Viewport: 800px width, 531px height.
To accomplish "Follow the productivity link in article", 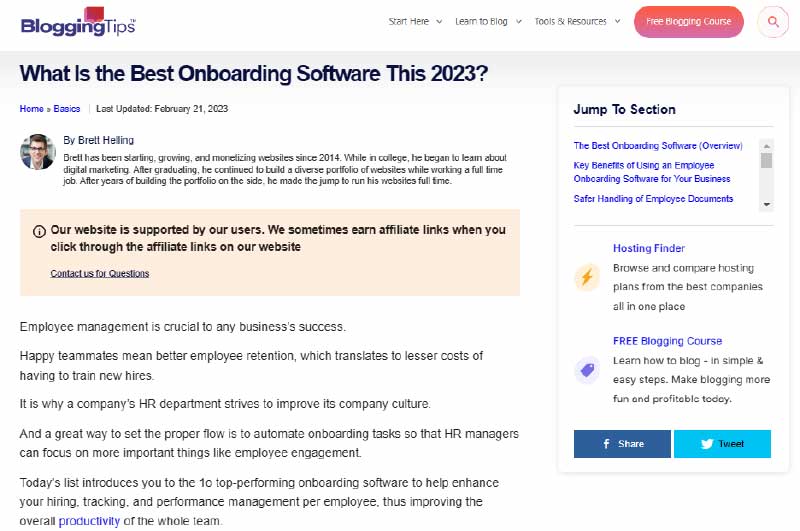I will click(x=89, y=521).
